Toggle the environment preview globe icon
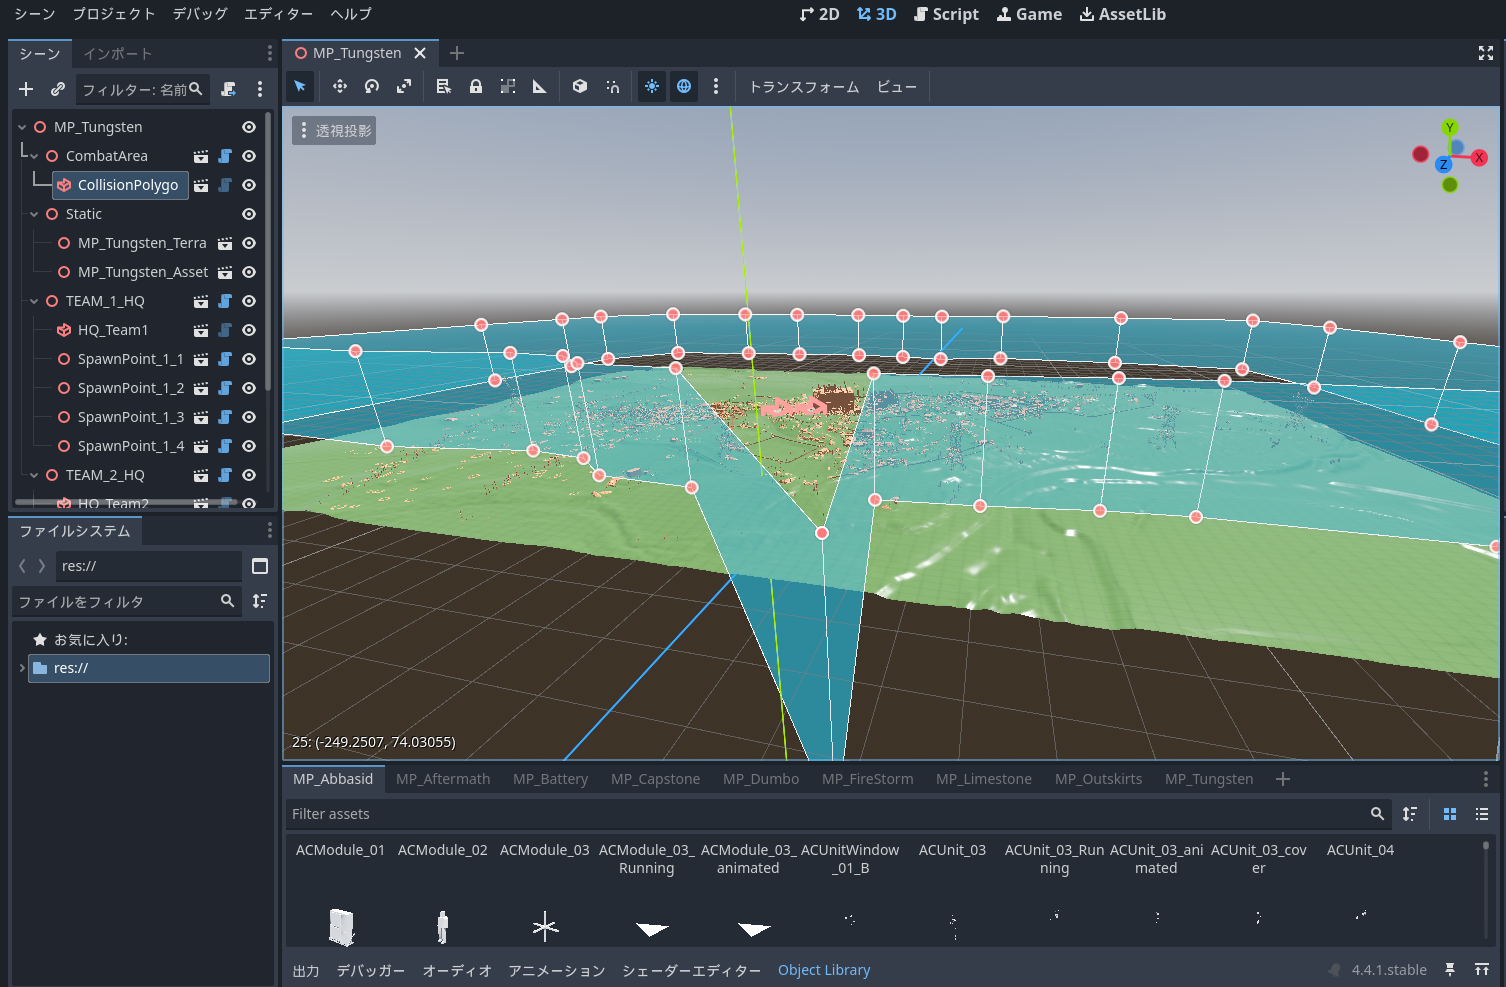The height and width of the screenshot is (987, 1506). [684, 87]
